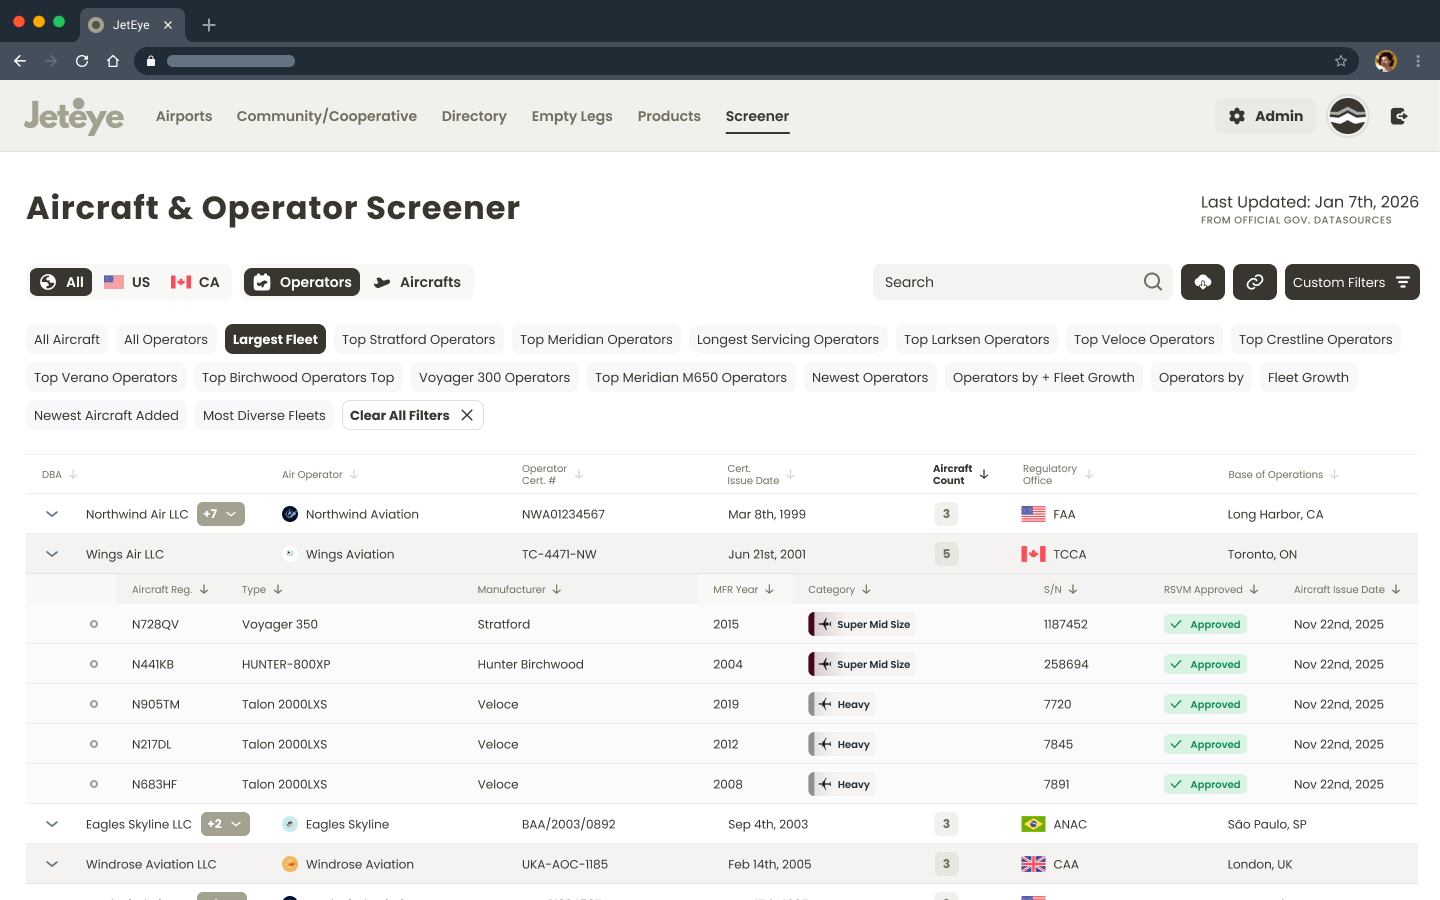Expand the Eagles Skyline LLC row
Viewport: 1440px width, 900px height.
(x=52, y=824)
